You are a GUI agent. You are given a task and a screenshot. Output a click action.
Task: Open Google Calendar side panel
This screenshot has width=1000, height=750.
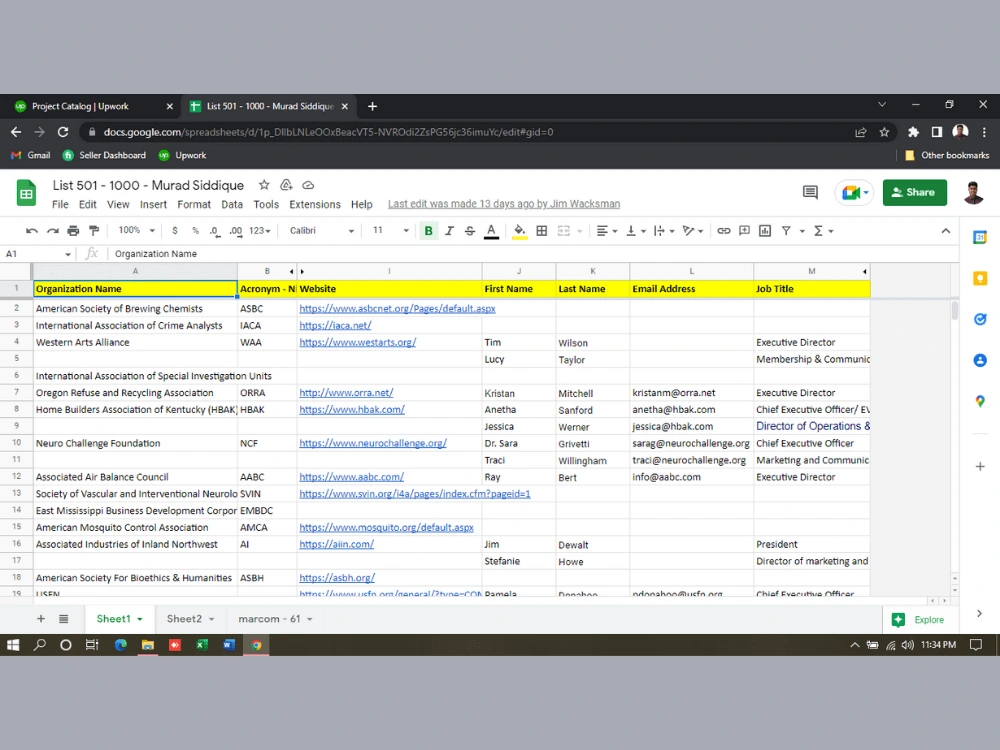(980, 238)
